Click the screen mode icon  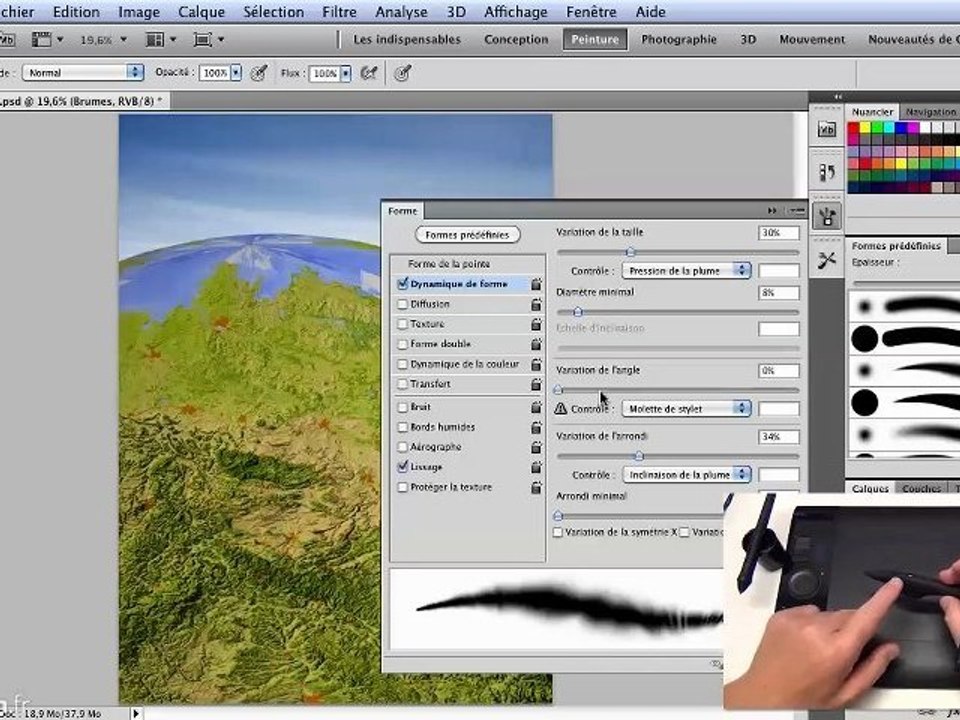202,40
